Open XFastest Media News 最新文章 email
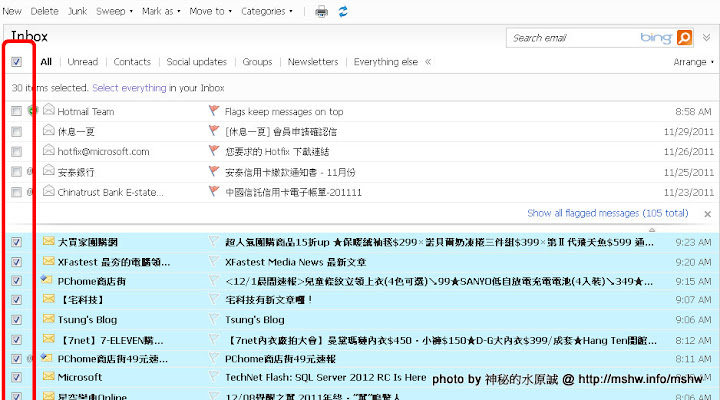 [x=295, y=262]
